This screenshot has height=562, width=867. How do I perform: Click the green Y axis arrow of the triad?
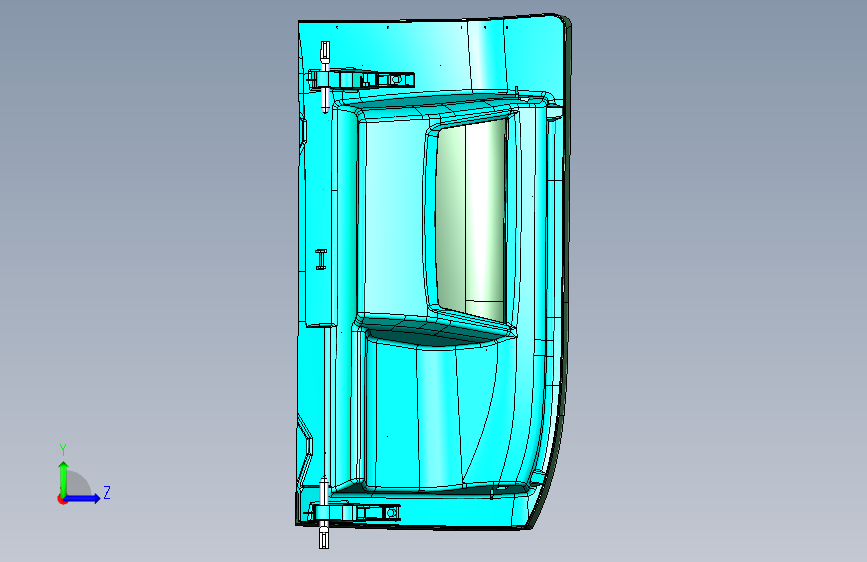click(x=63, y=478)
